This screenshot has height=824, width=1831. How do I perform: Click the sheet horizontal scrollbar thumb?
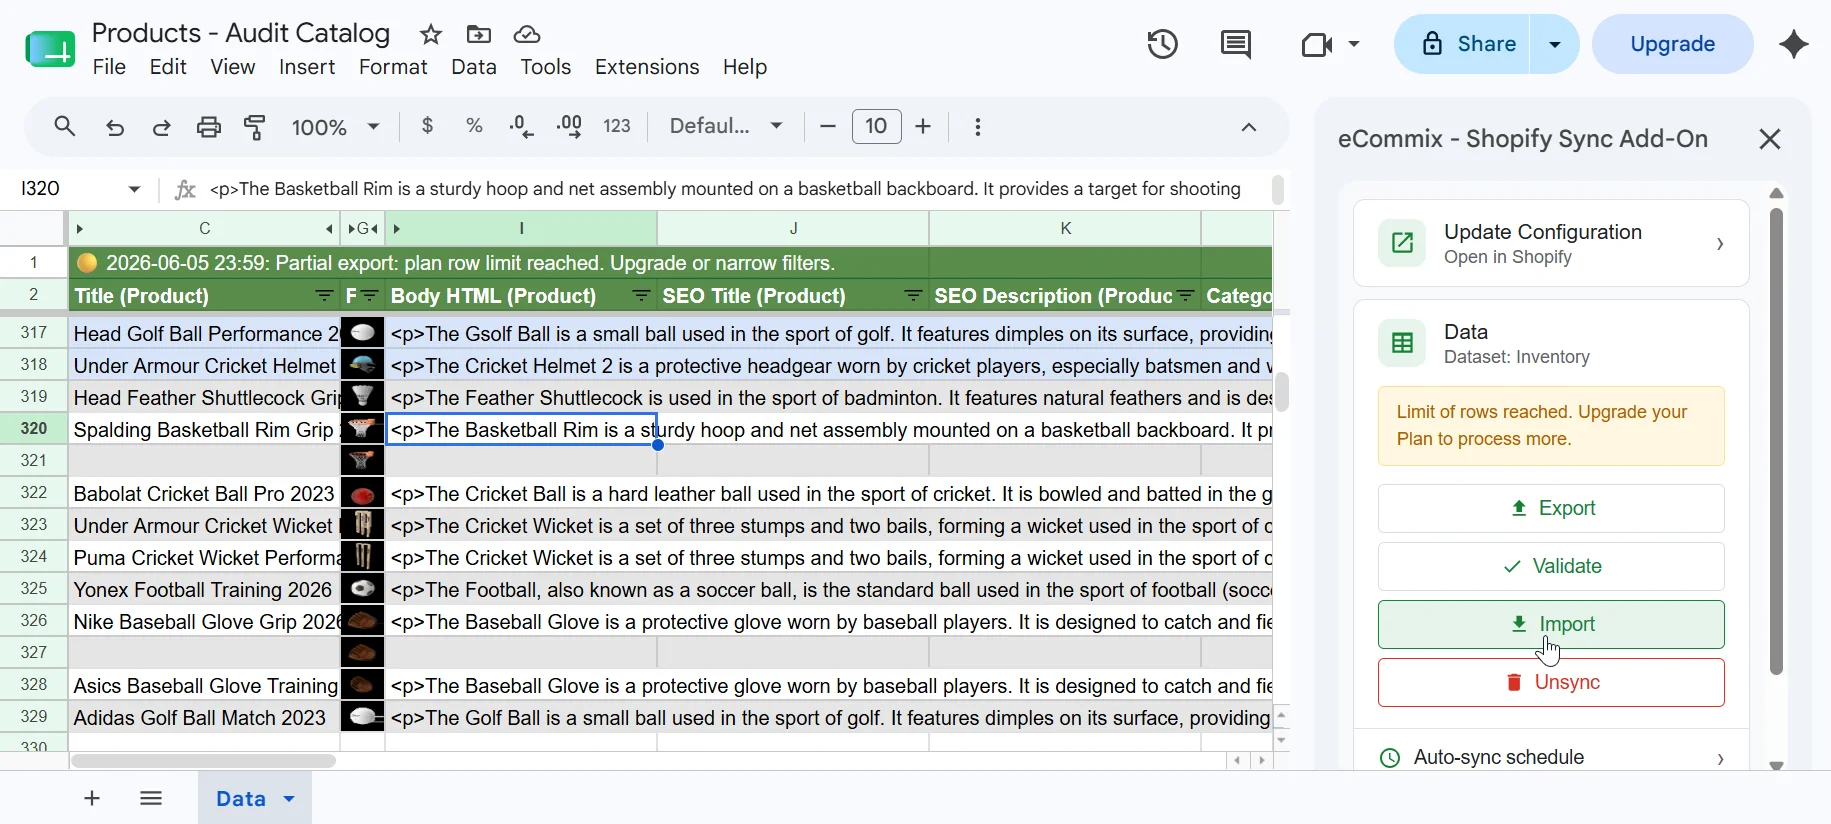coord(204,761)
